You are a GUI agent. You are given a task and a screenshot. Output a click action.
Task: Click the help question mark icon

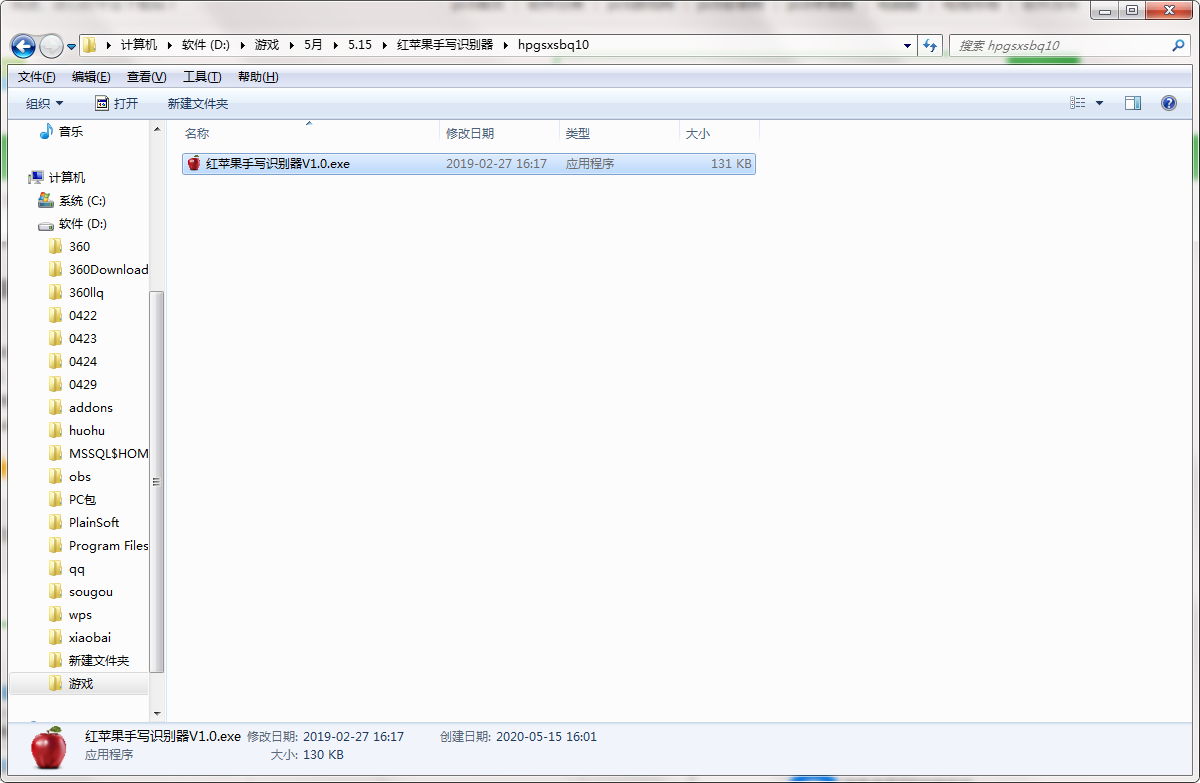[x=1168, y=103]
